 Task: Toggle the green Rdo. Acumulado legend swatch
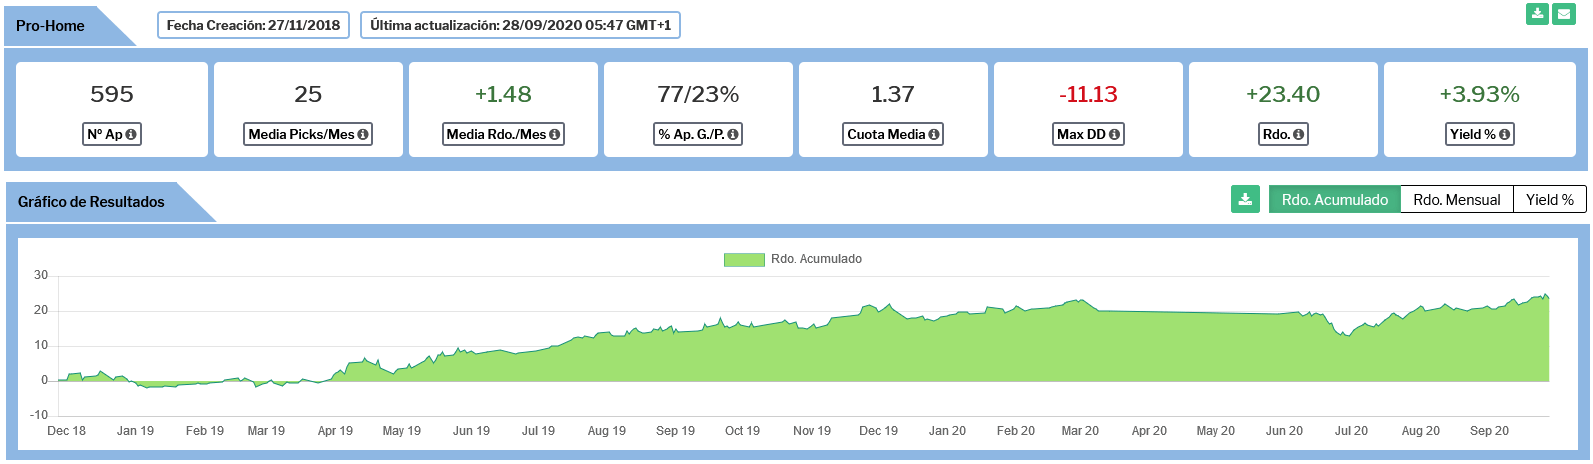(743, 259)
